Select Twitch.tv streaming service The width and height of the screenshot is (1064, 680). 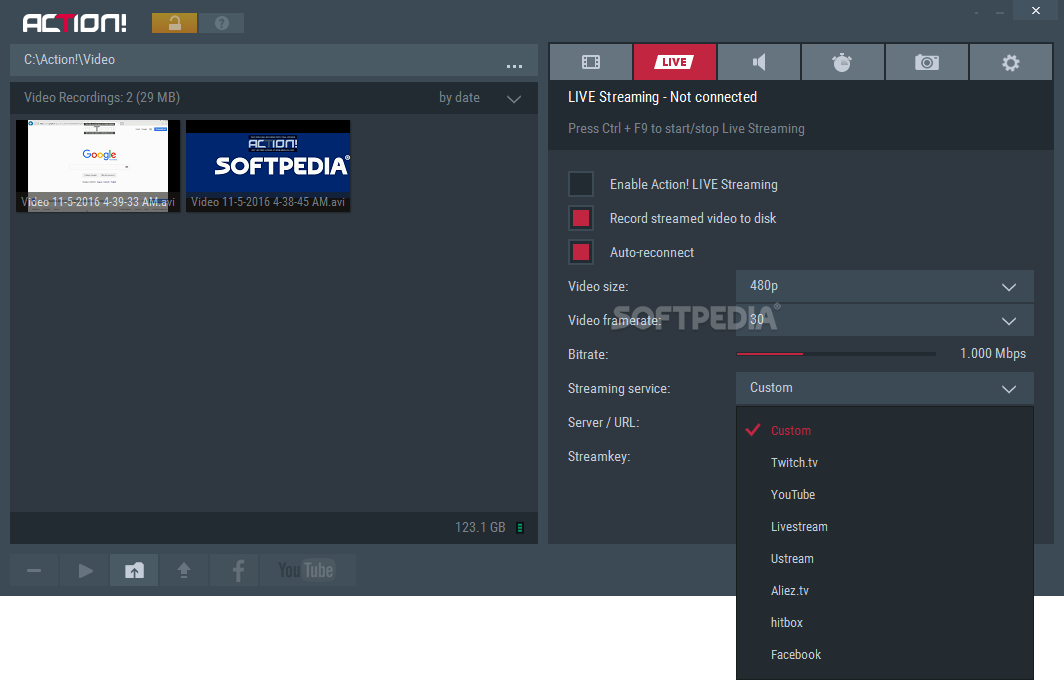coord(884,462)
